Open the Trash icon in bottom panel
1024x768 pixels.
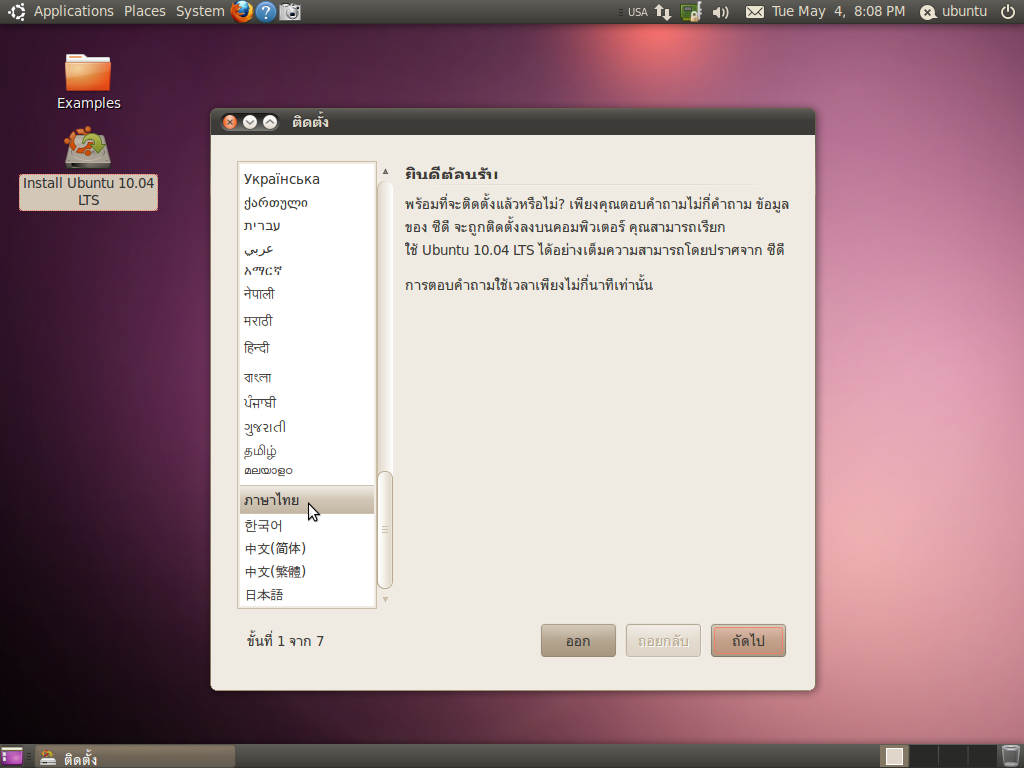click(x=1010, y=756)
